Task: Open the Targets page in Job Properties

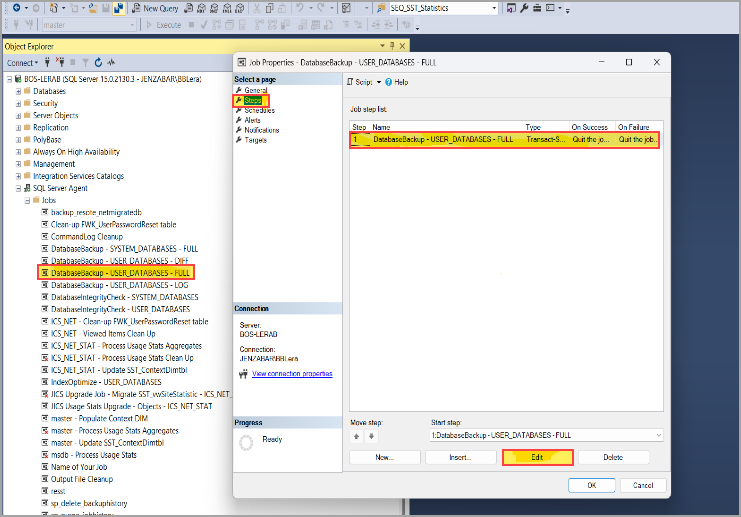Action: [x=256, y=140]
